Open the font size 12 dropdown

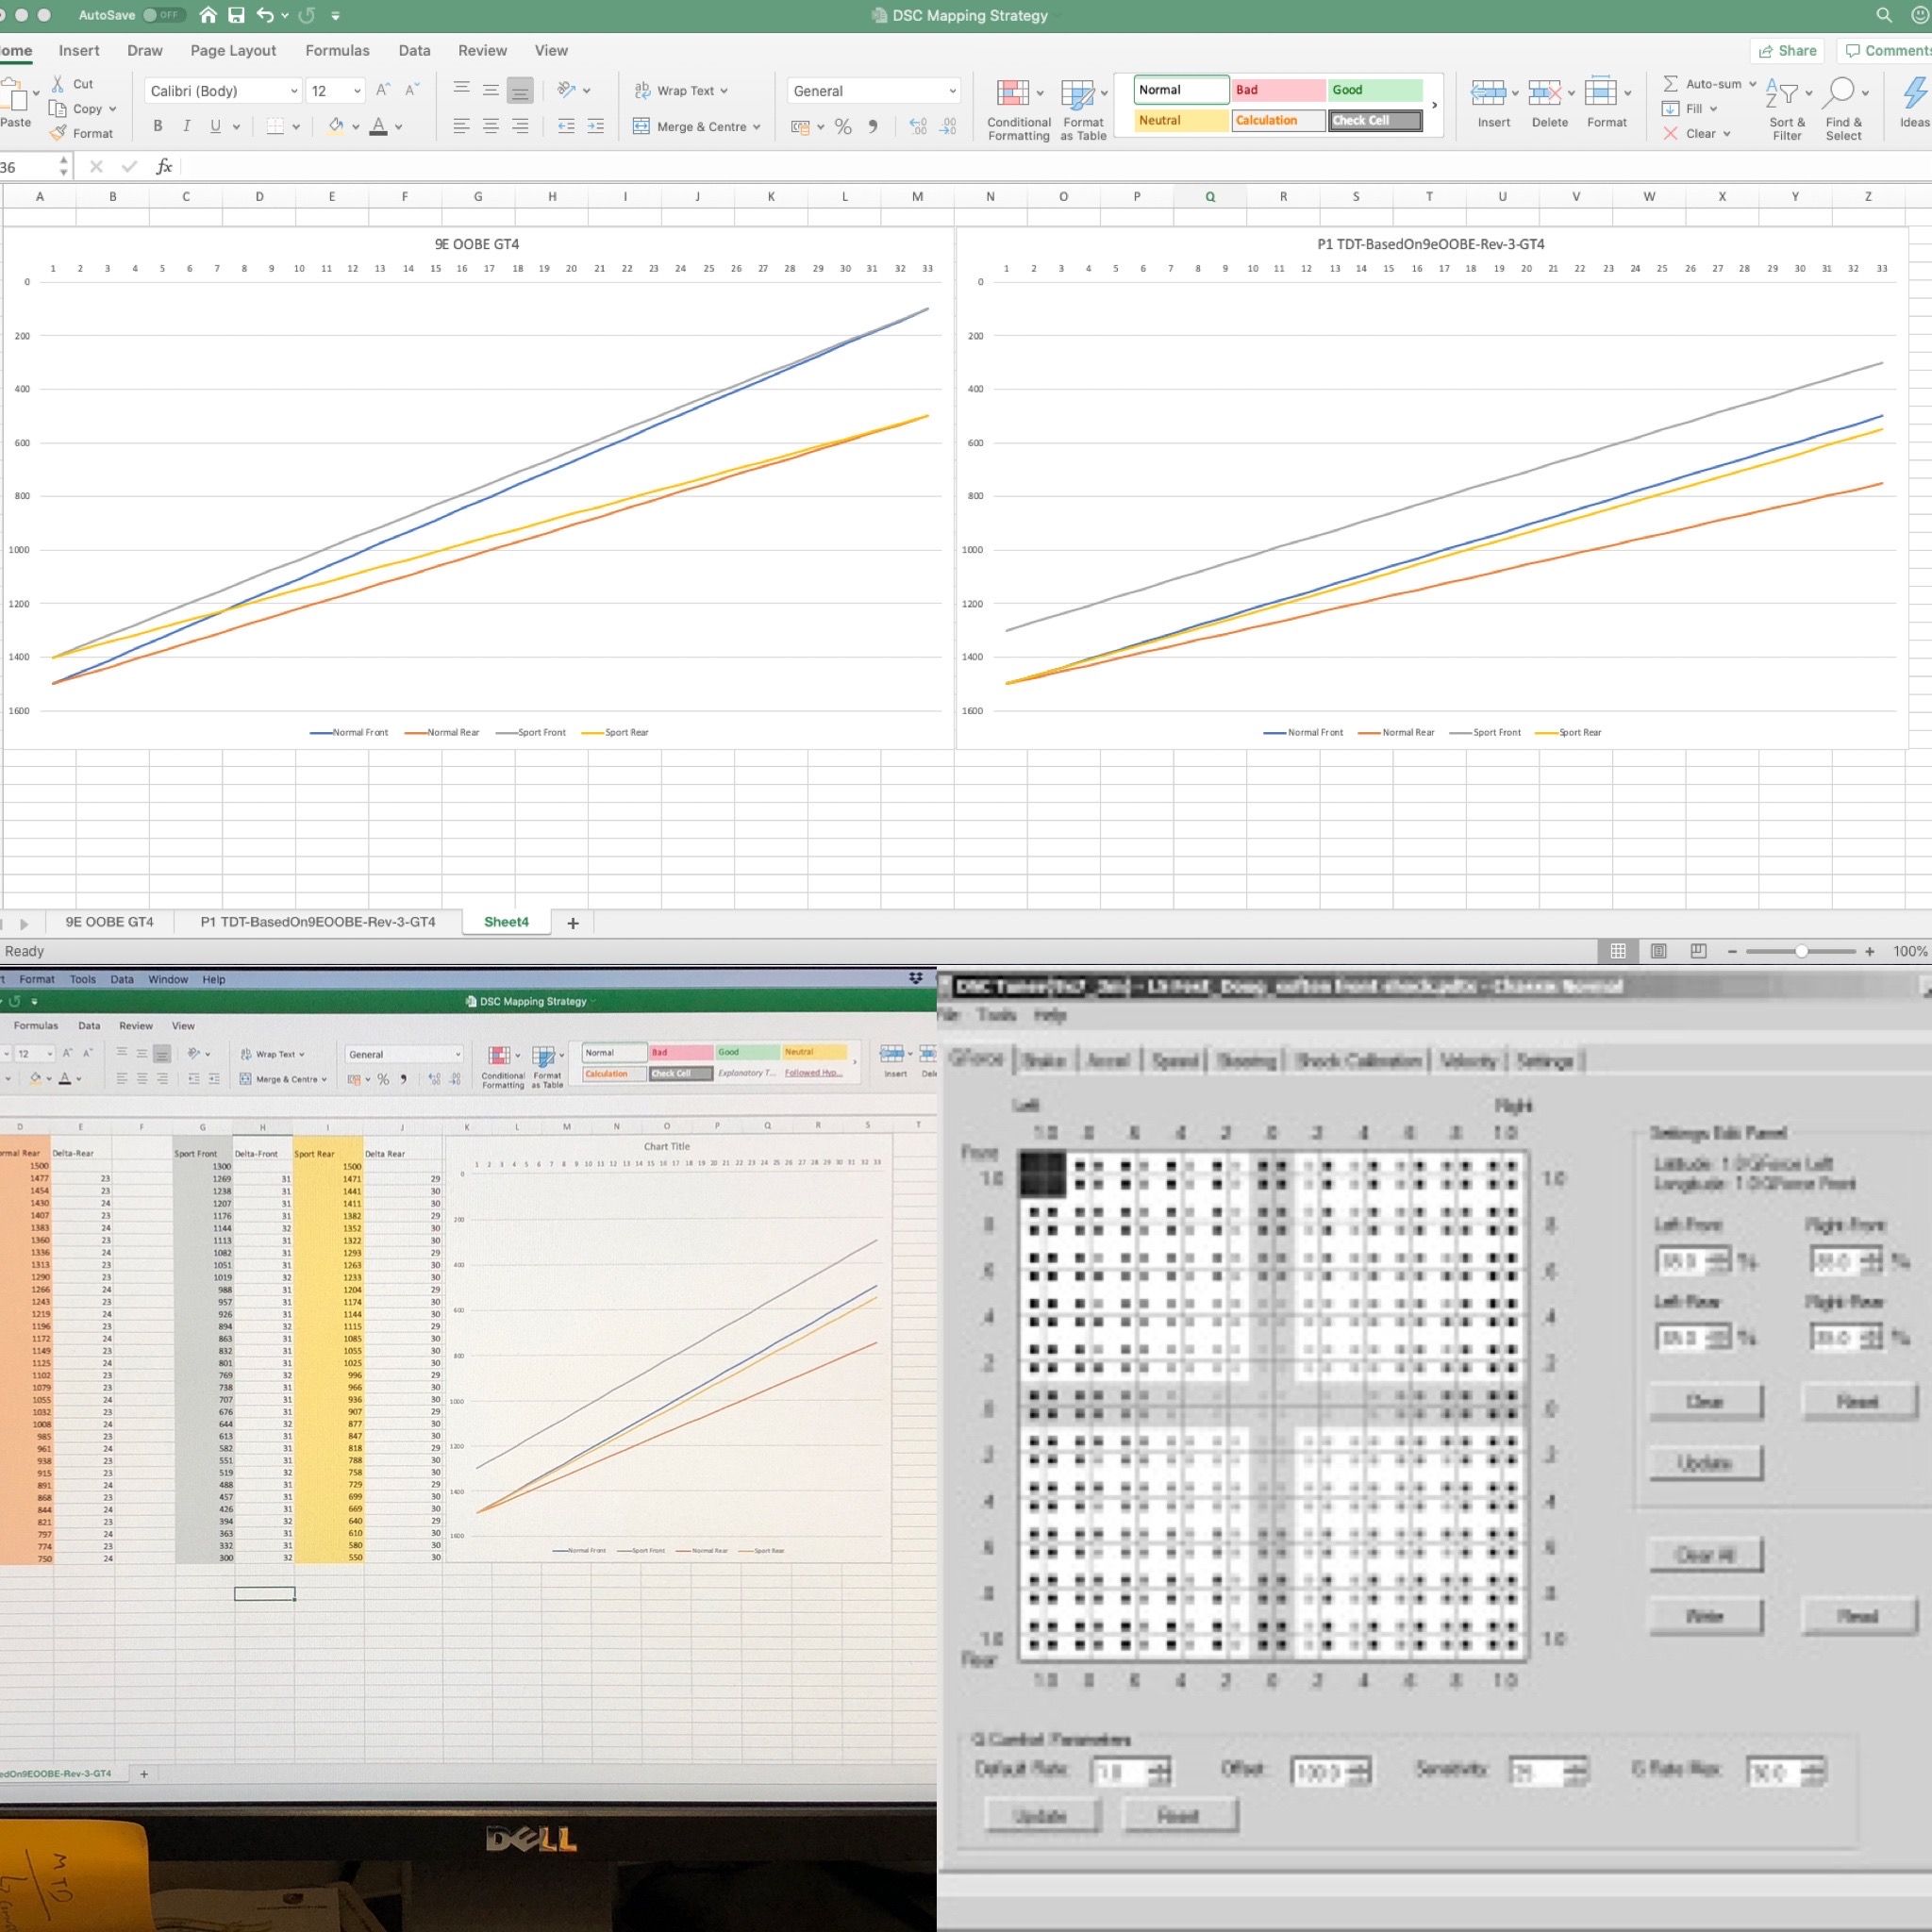357,91
